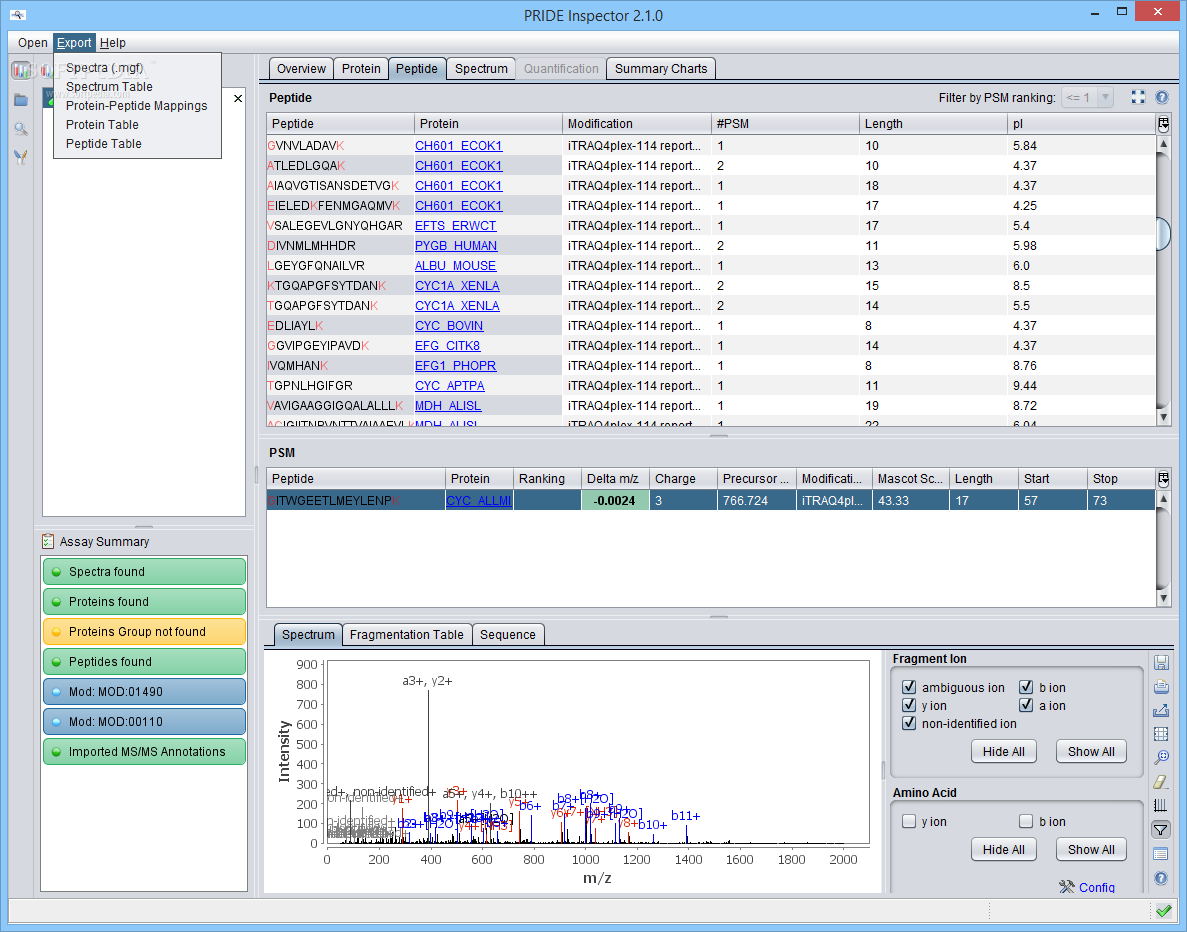This screenshot has width=1187, height=932.
Task: Choose Protein Table from Export menu
Action: 102,124
